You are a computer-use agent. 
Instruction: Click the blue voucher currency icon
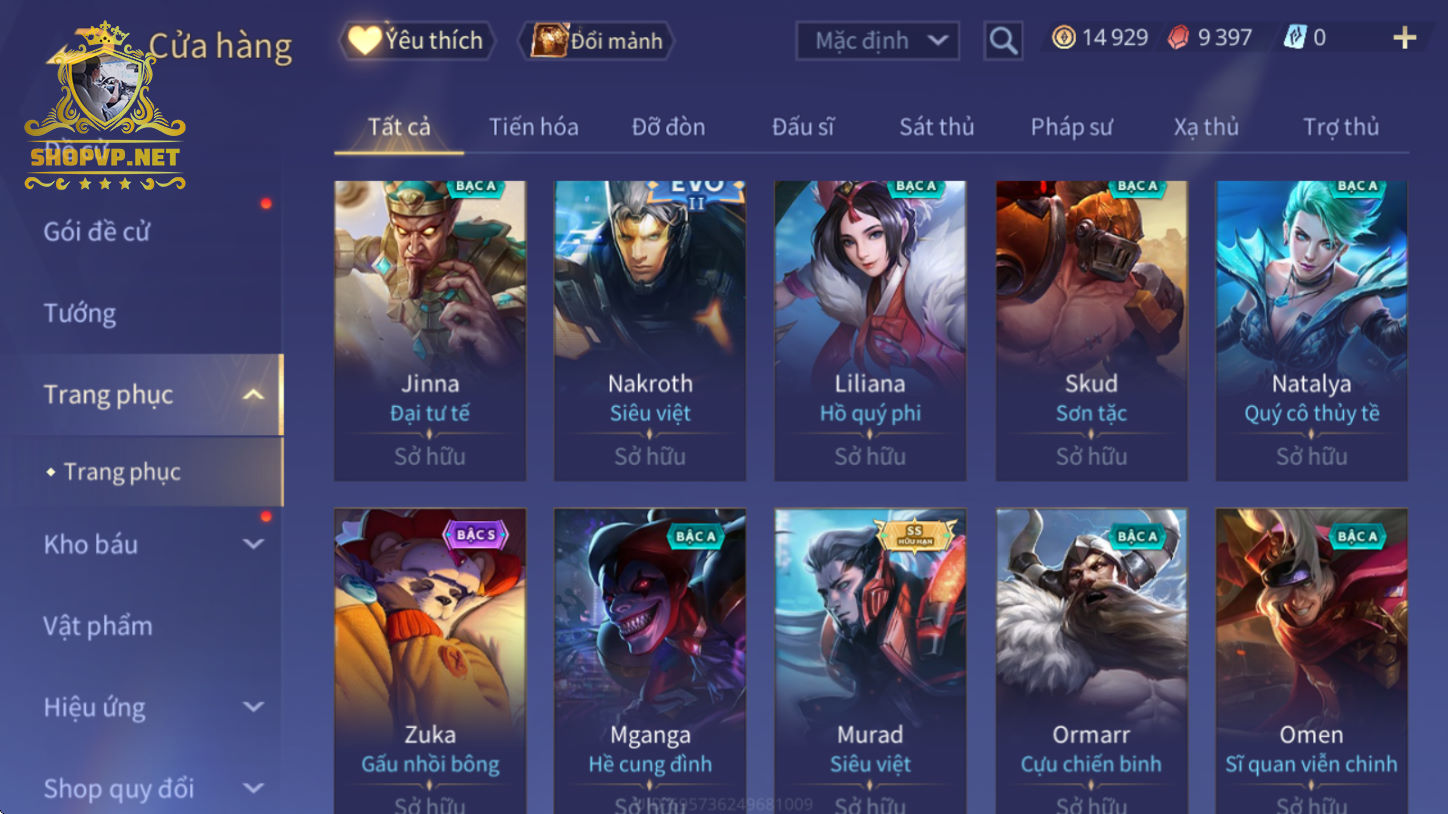point(1295,38)
